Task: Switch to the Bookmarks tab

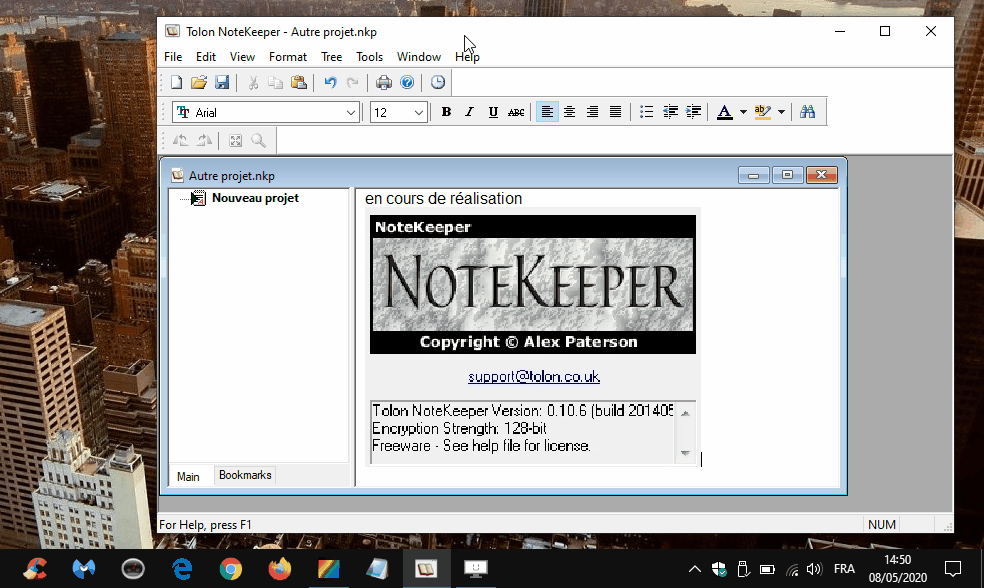Action: [245, 475]
